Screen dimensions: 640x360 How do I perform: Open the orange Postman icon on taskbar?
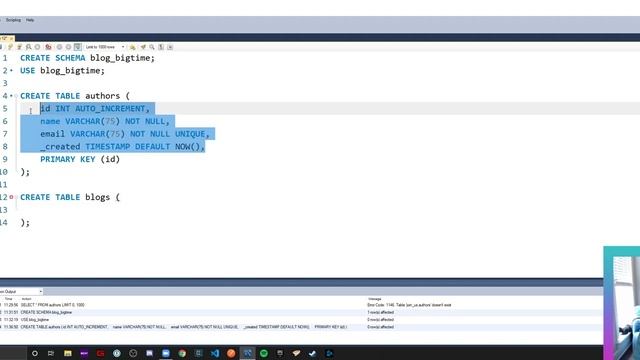pyautogui.click(x=231, y=353)
